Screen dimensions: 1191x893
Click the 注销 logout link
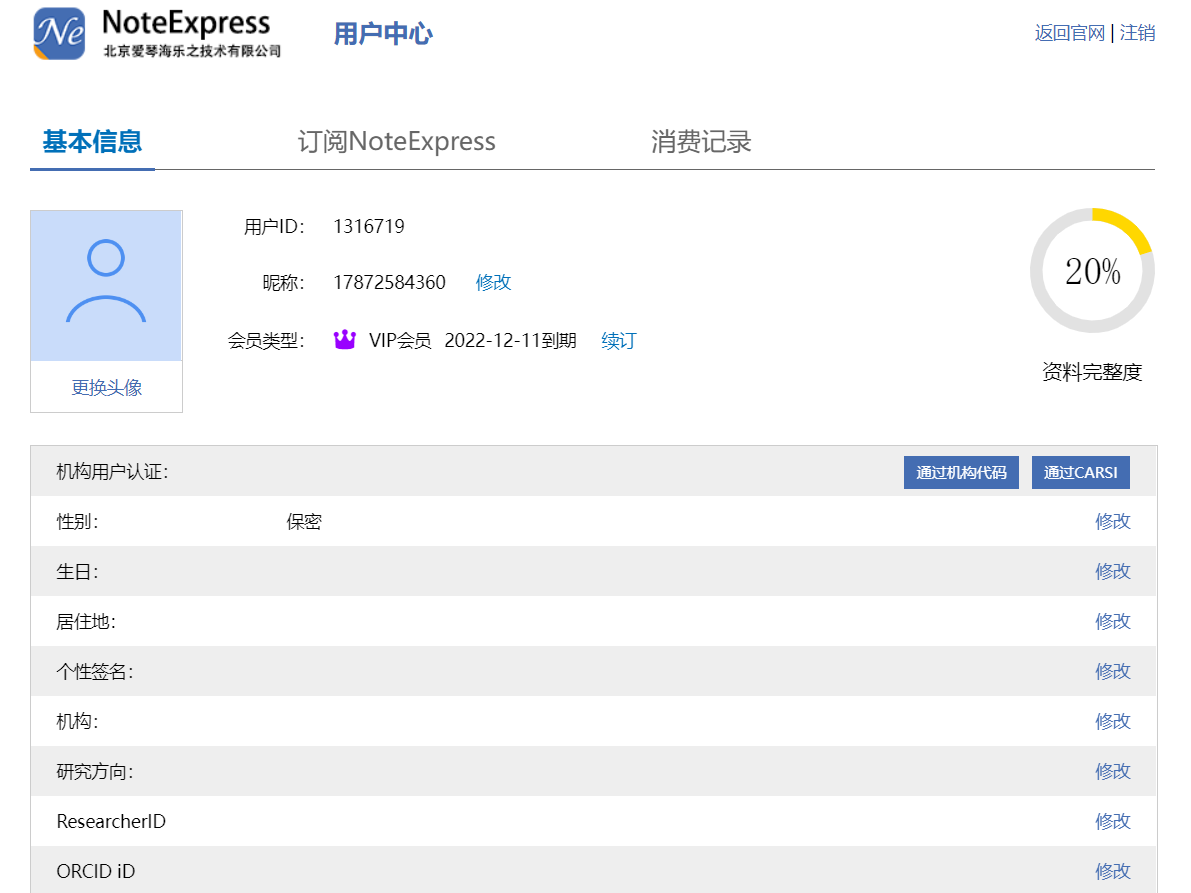click(x=1137, y=33)
